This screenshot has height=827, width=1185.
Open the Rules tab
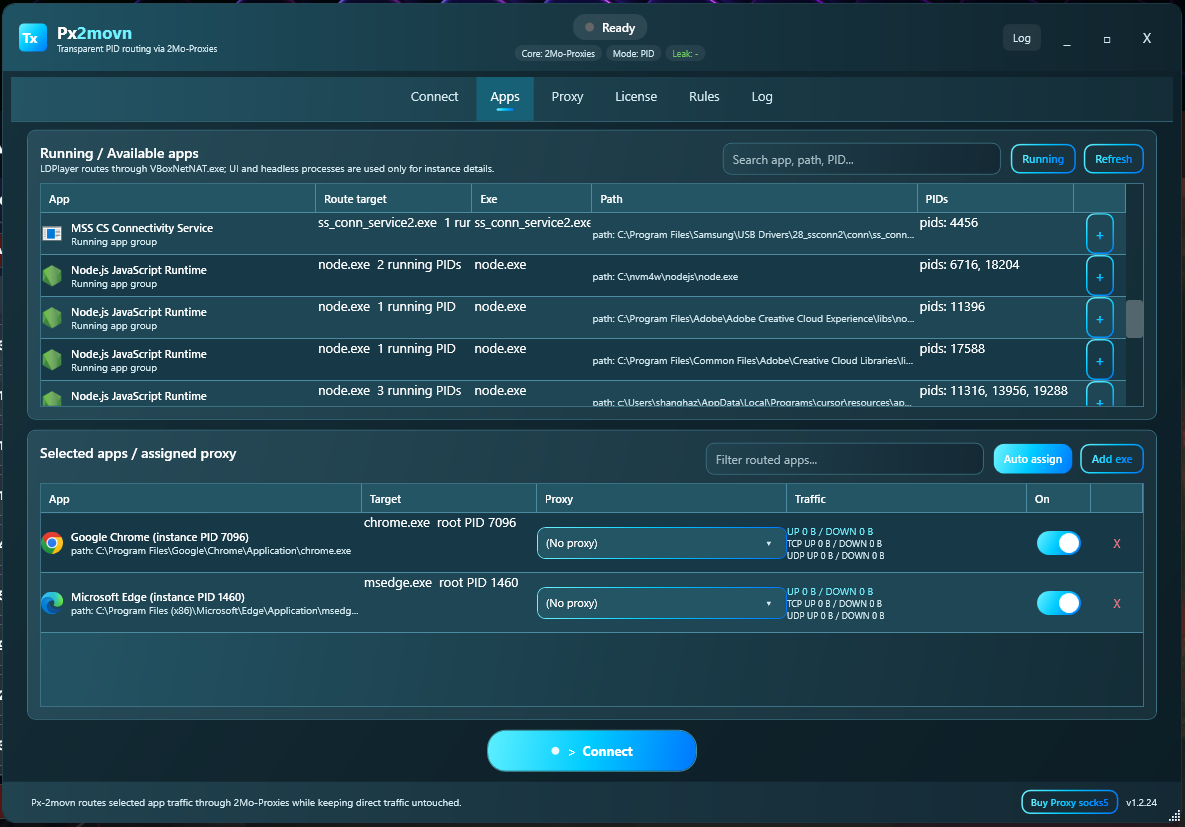pyautogui.click(x=704, y=97)
